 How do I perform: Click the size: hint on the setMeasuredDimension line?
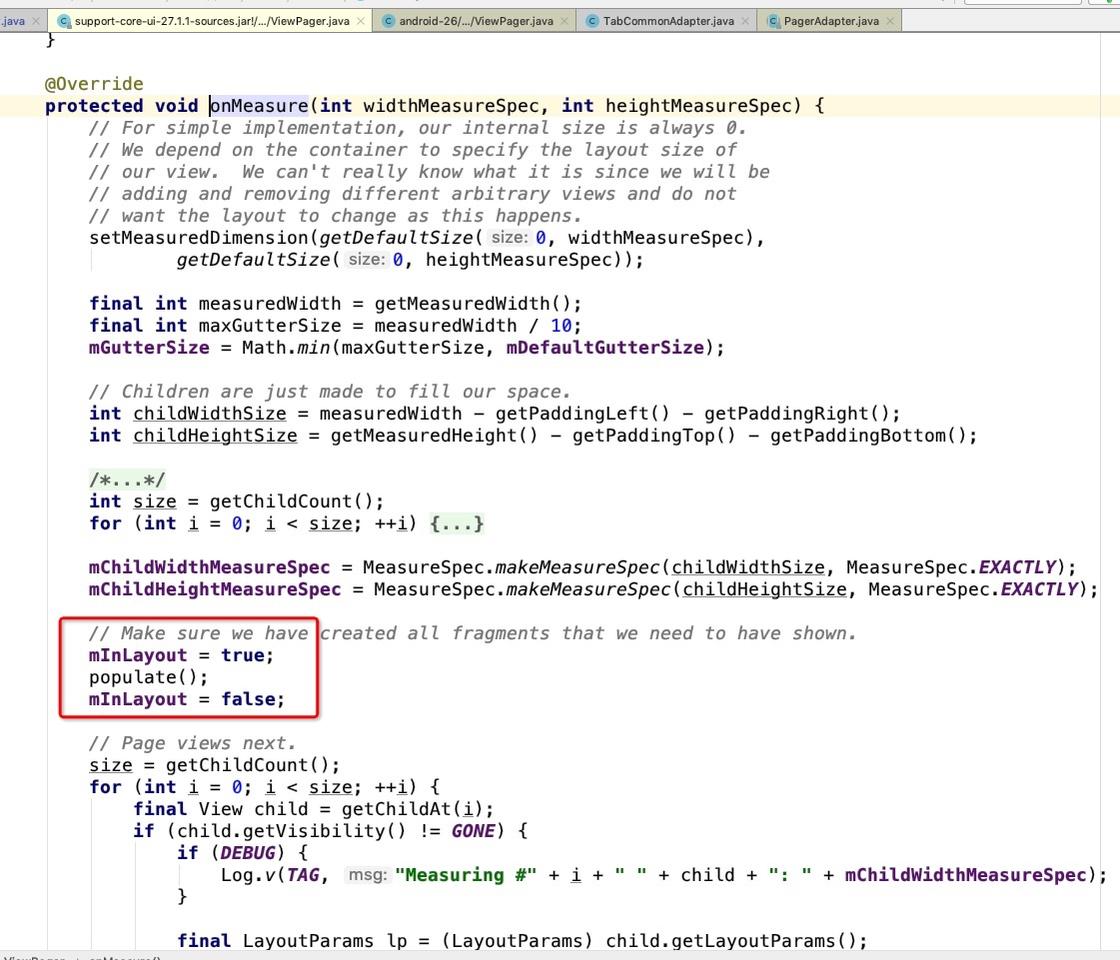pos(509,238)
